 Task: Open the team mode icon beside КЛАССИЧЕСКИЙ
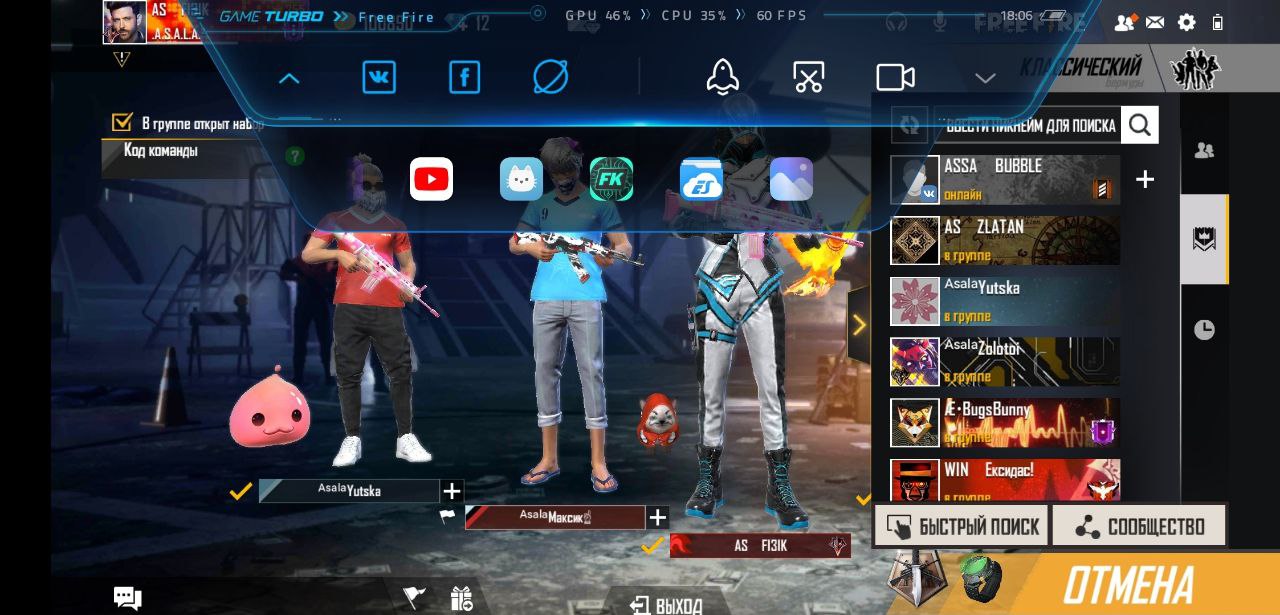coord(1196,68)
